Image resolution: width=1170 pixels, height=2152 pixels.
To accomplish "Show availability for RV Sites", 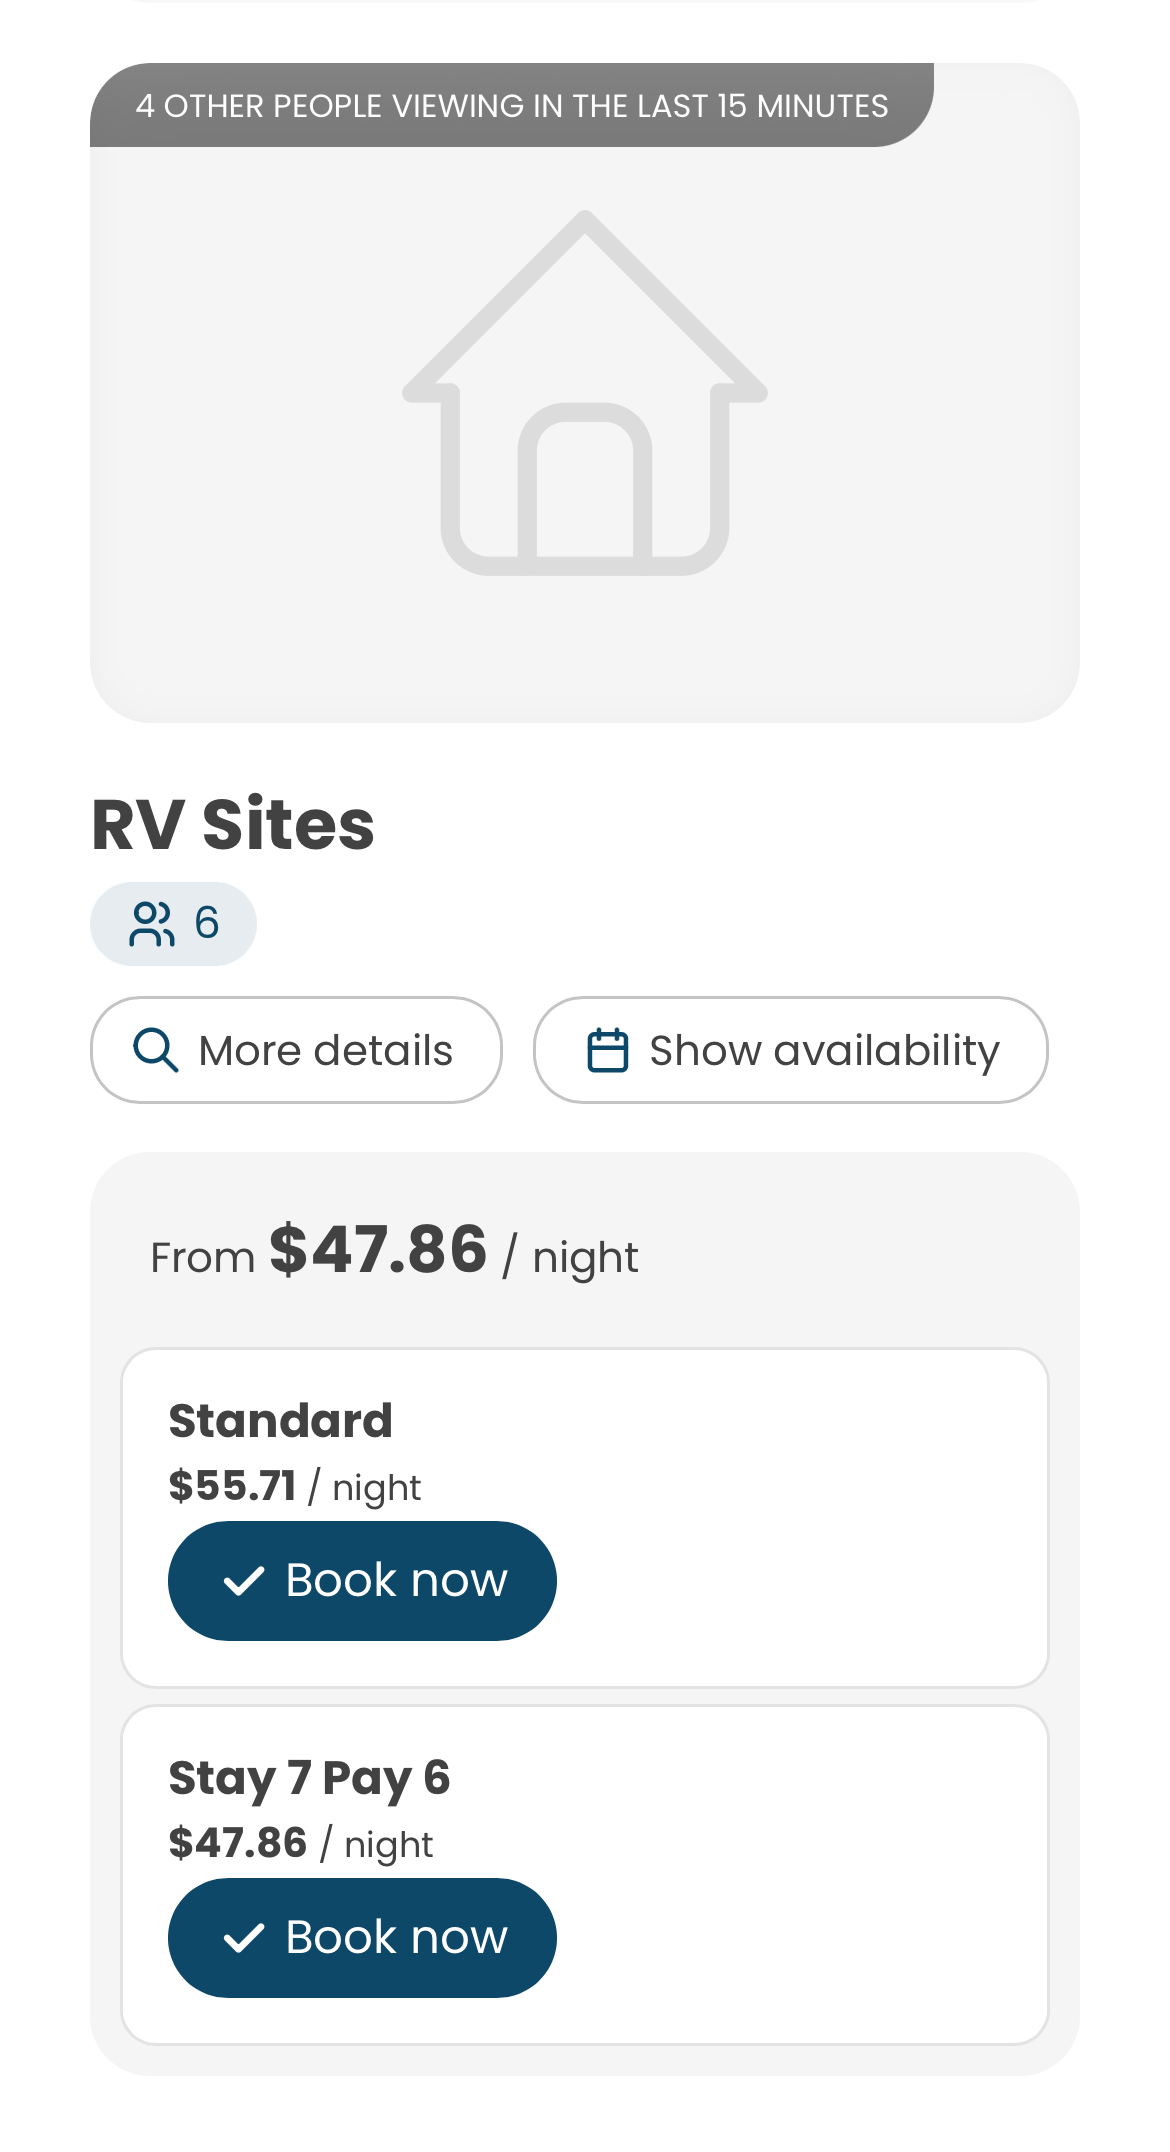I will tap(790, 1050).
